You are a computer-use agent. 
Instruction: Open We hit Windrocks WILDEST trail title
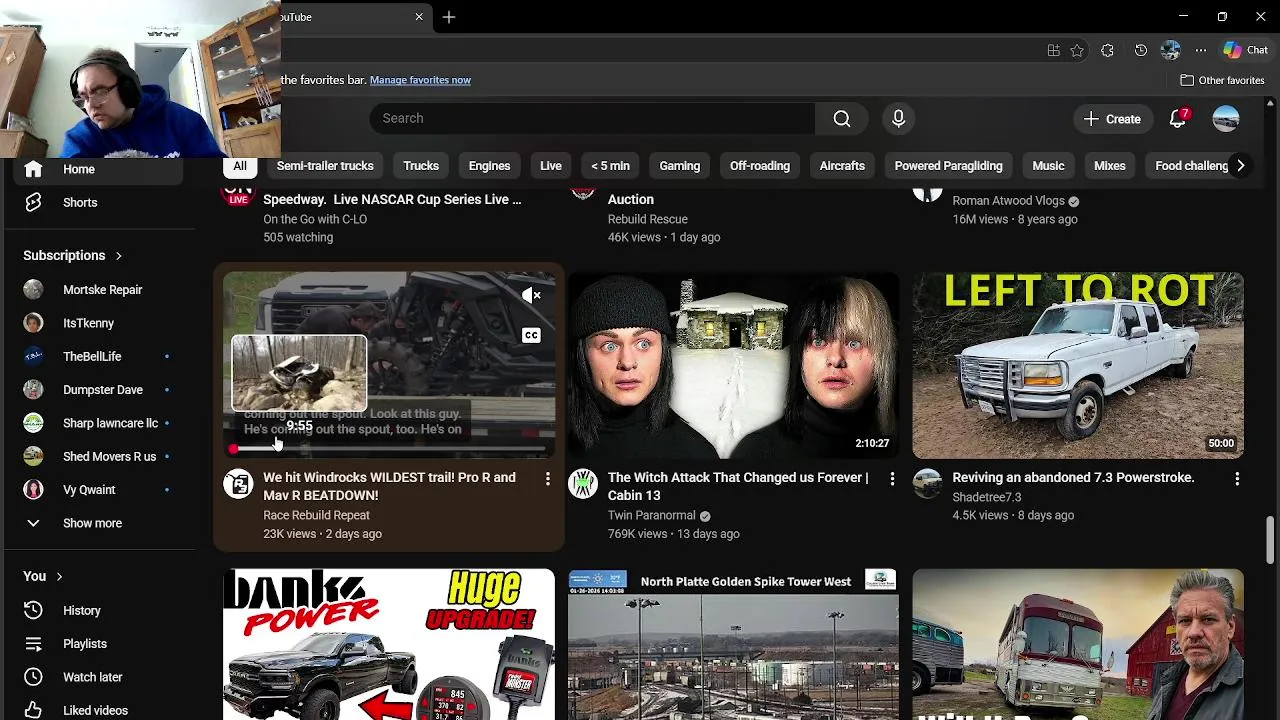(x=389, y=486)
